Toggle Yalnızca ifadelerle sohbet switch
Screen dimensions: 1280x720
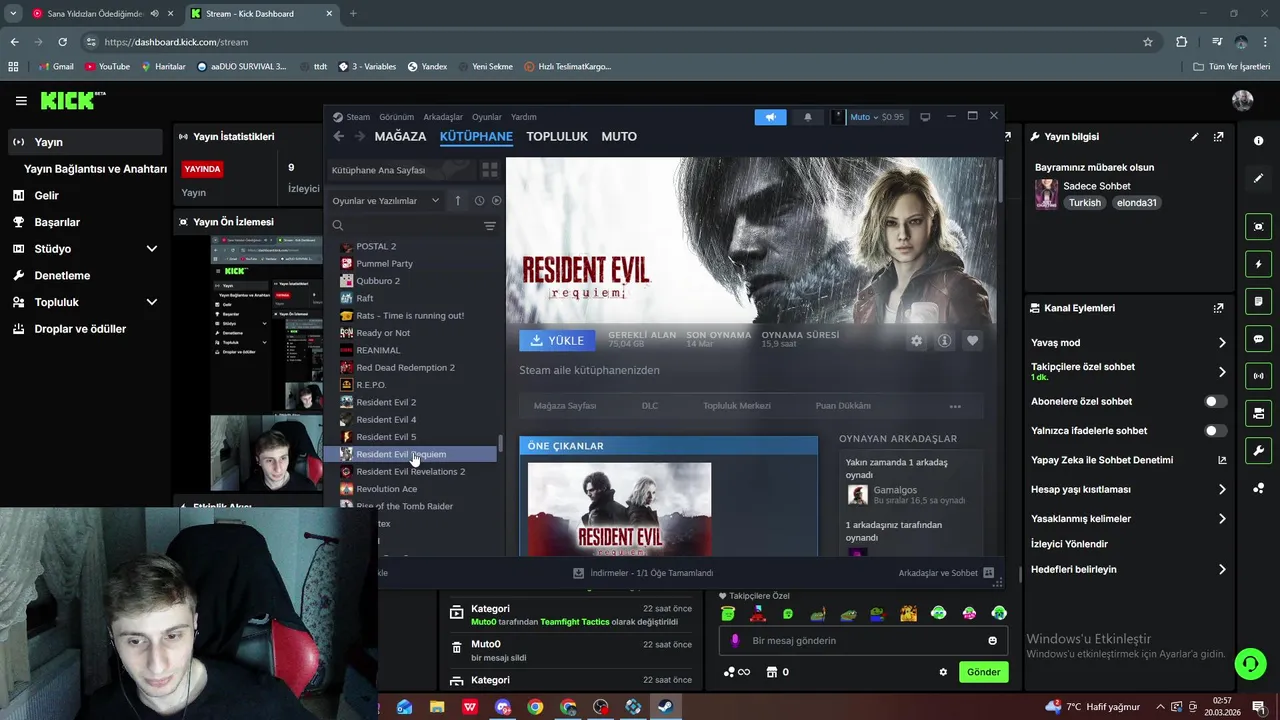1215,431
